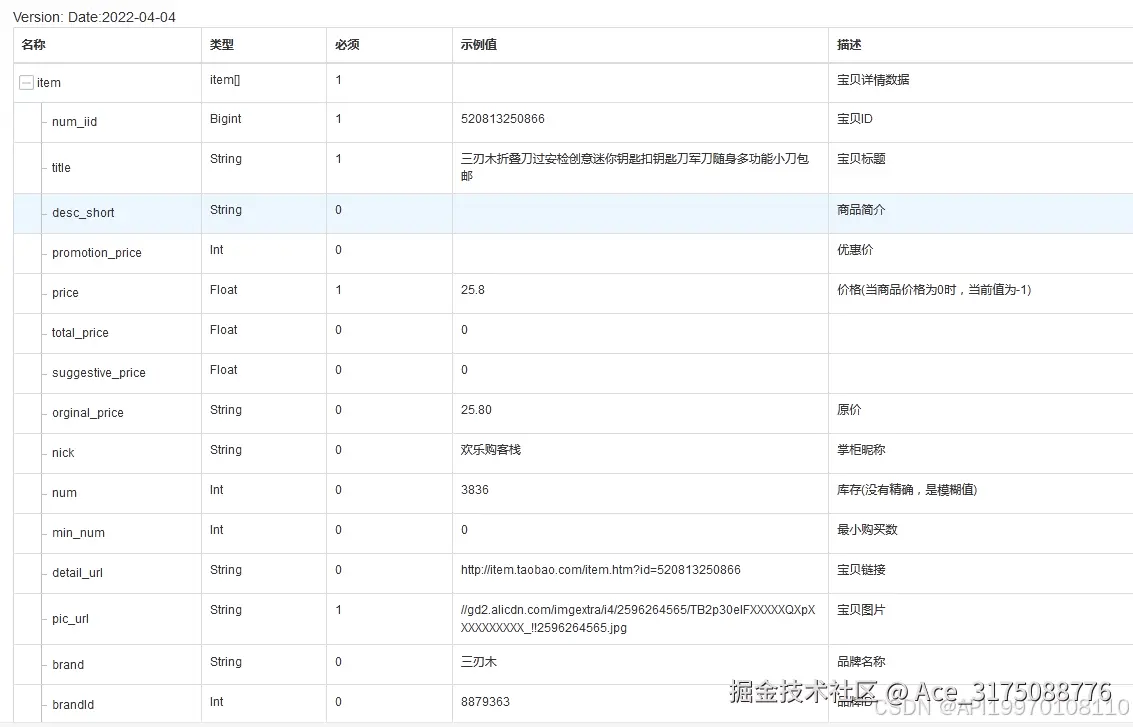Click the String type in desc_short row
The image size is (1133, 727).
[x=225, y=210]
